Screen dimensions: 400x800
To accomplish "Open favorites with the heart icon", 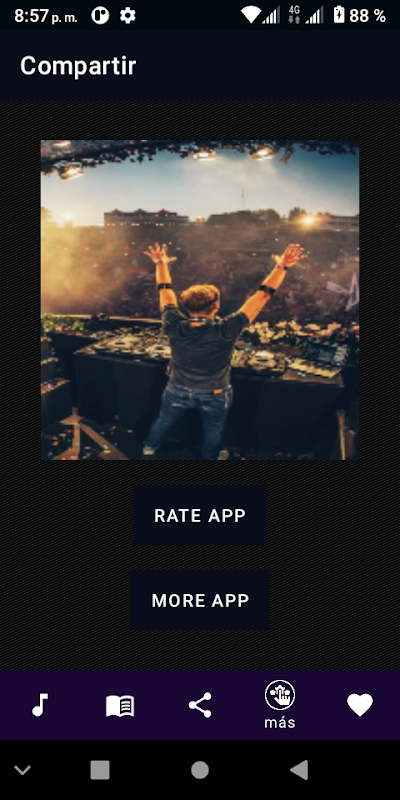I will click(x=360, y=705).
